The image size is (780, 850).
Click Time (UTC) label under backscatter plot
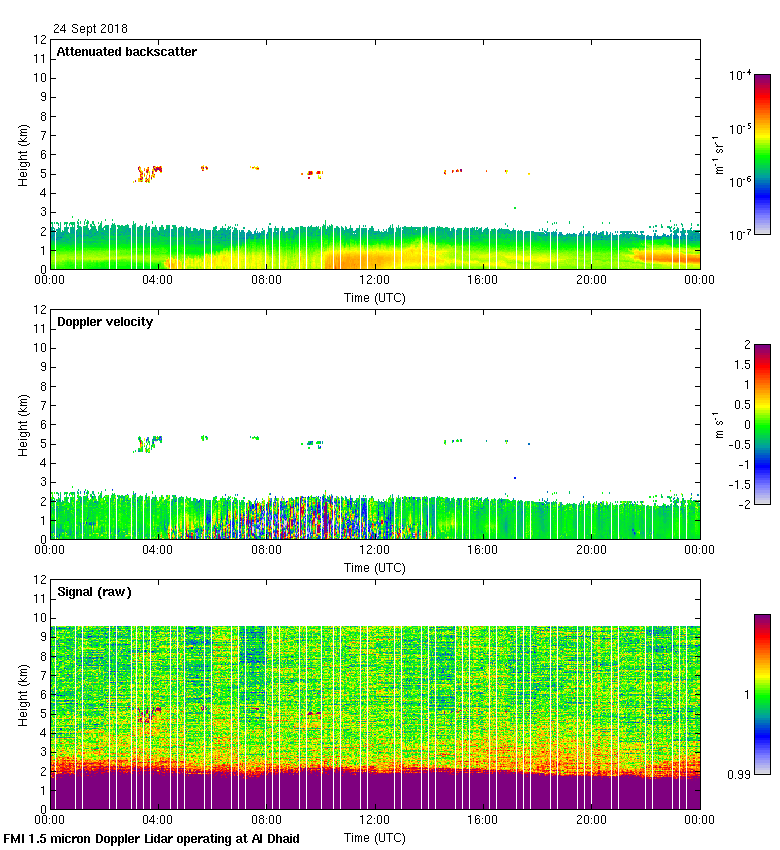click(x=375, y=298)
